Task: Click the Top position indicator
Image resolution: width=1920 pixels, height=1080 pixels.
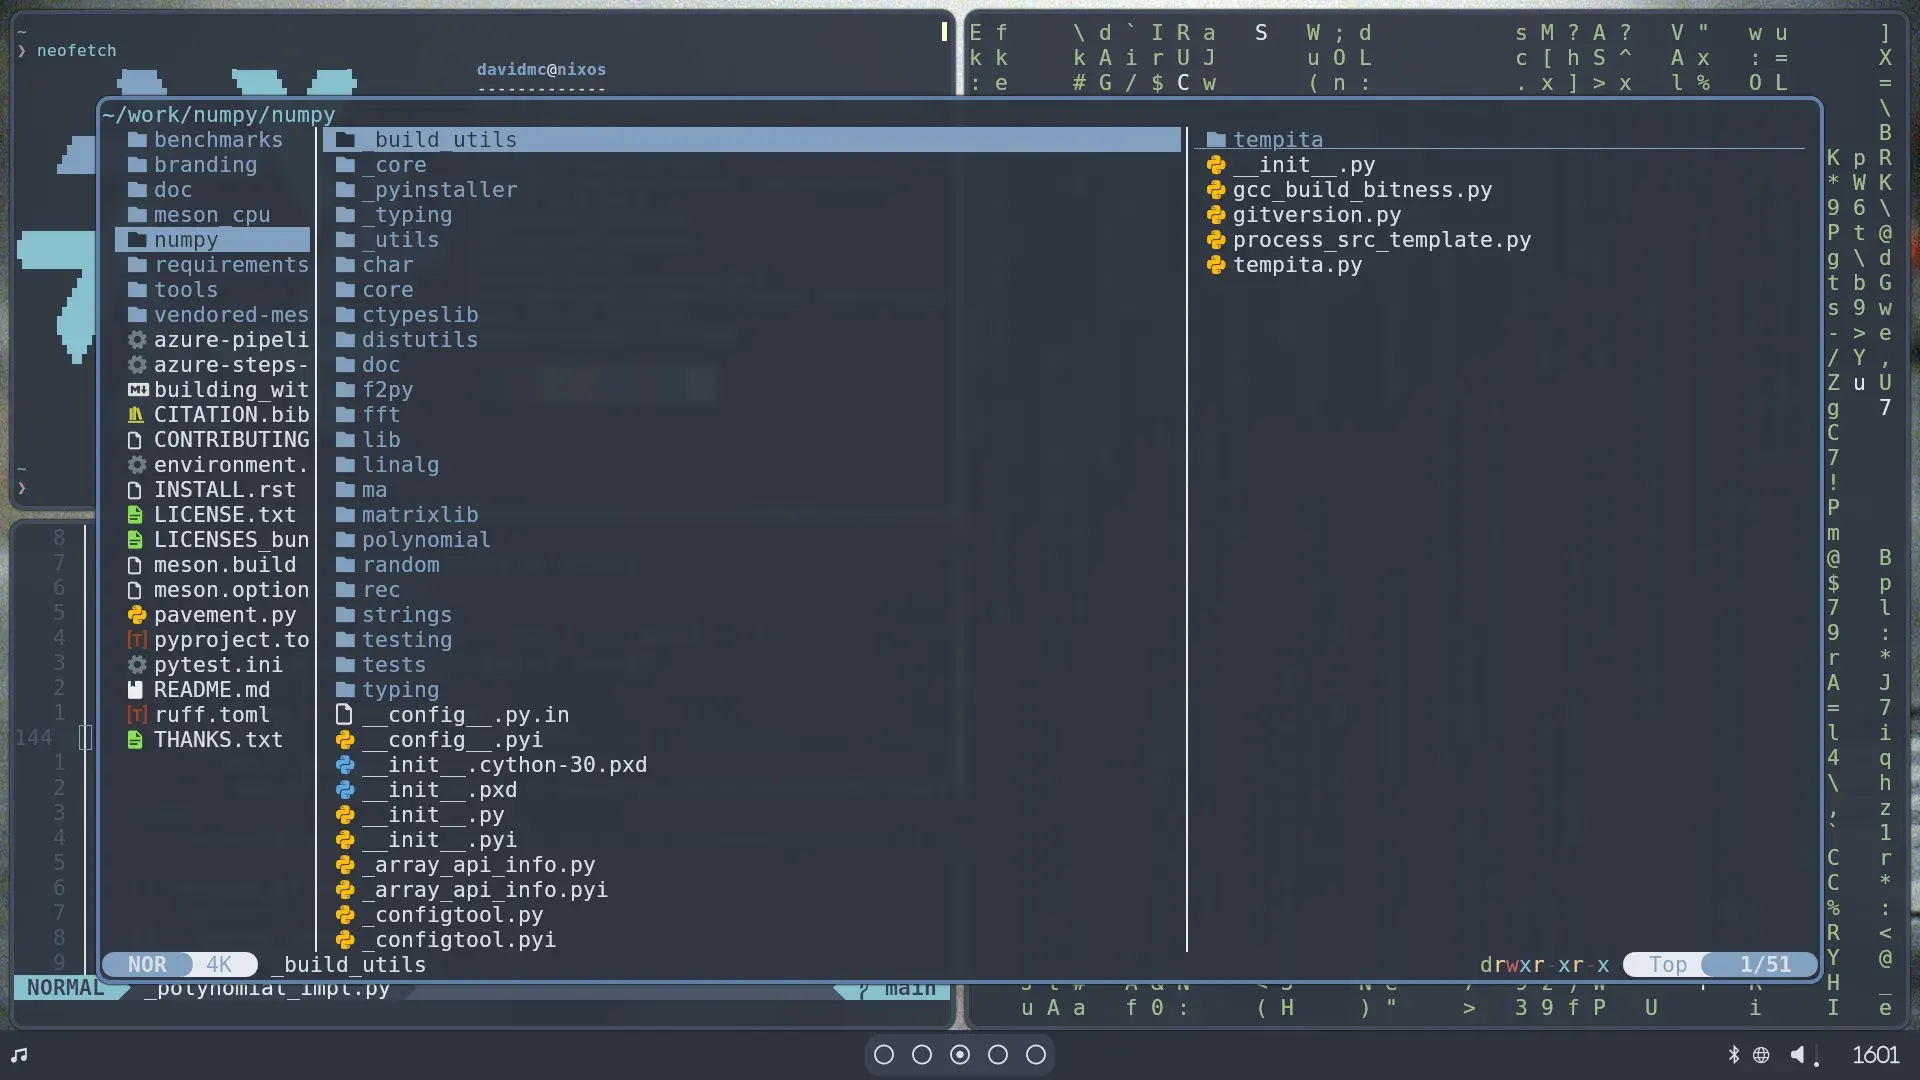Action: point(1667,965)
